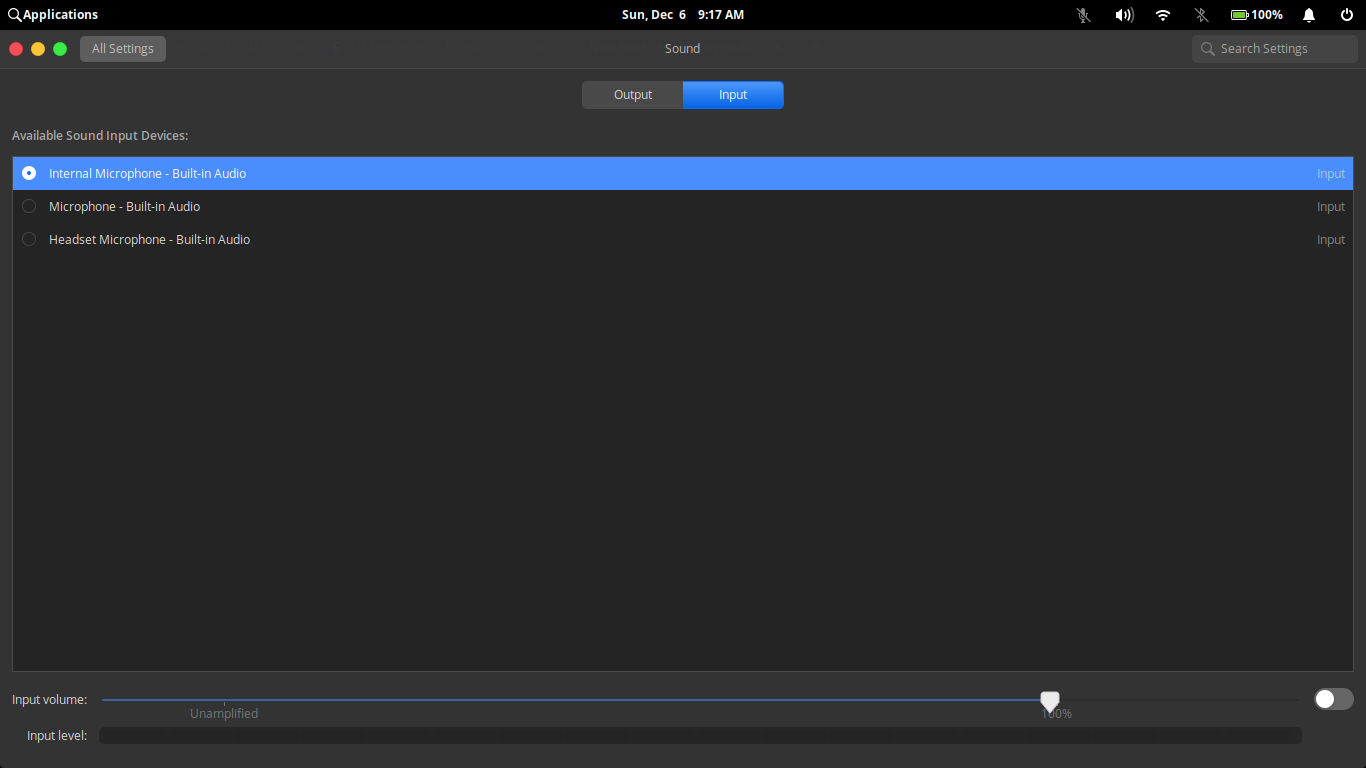Click the search magnifier in Search Settings
The image size is (1366, 768).
click(x=1207, y=48)
